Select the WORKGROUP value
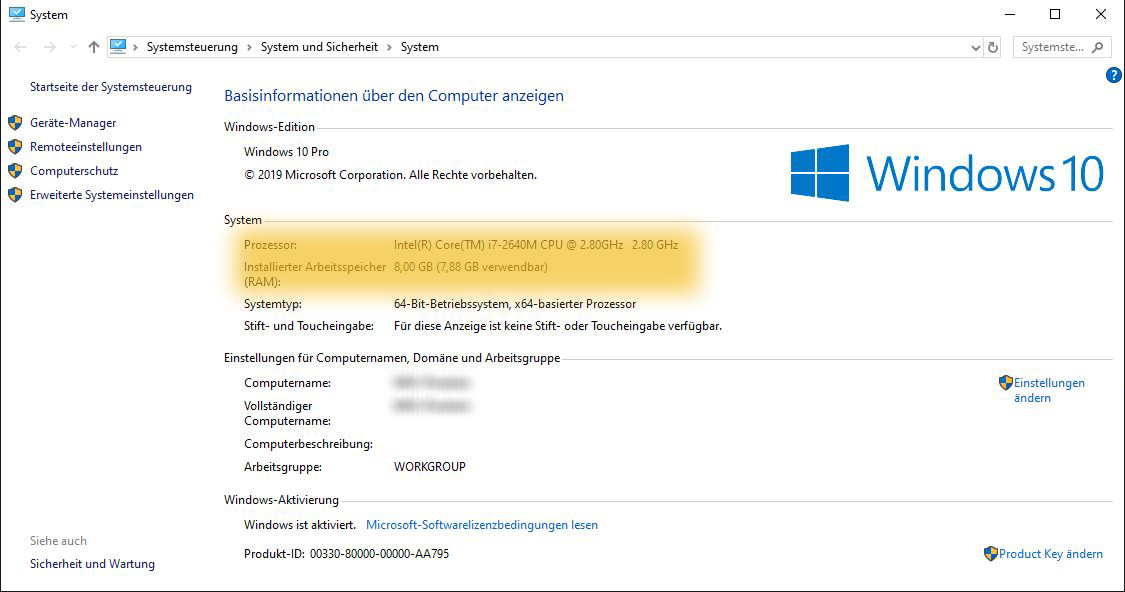The image size is (1125, 592). (x=430, y=467)
